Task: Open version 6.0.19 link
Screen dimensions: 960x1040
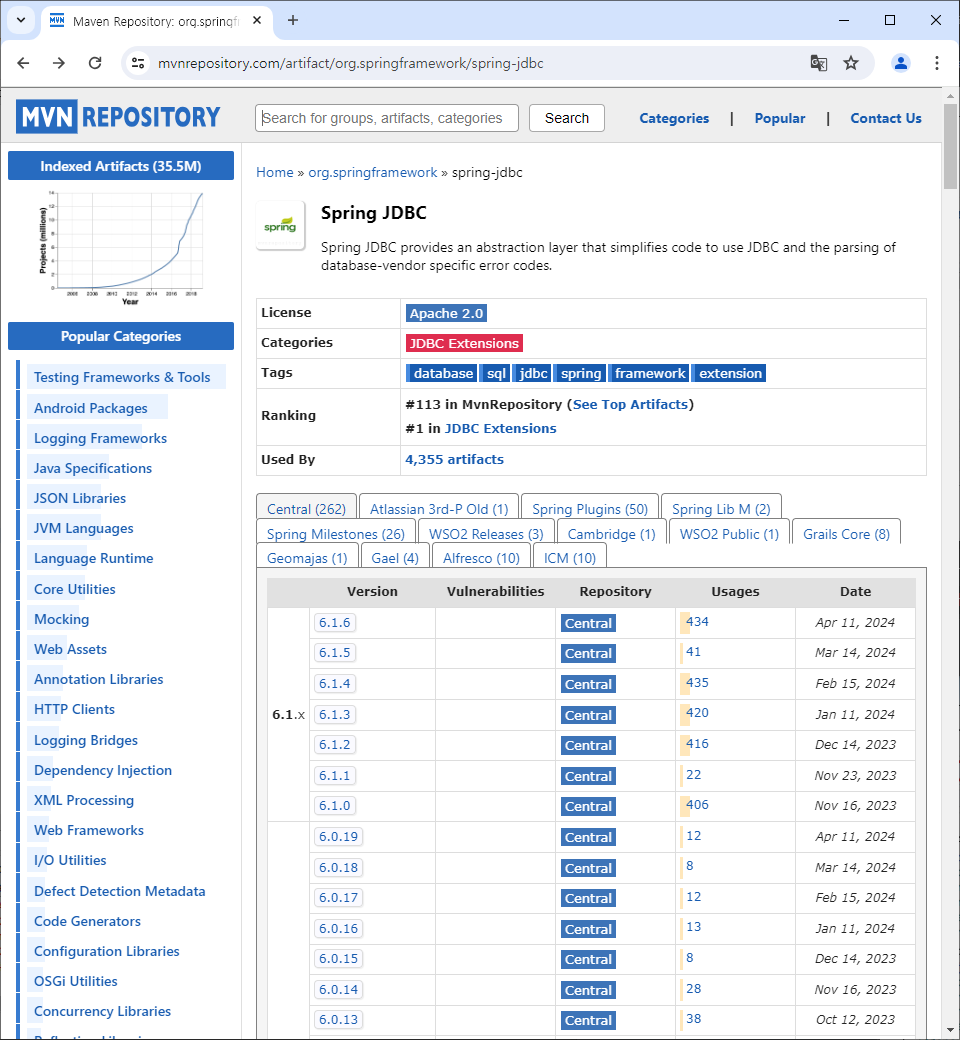Action: (x=338, y=837)
